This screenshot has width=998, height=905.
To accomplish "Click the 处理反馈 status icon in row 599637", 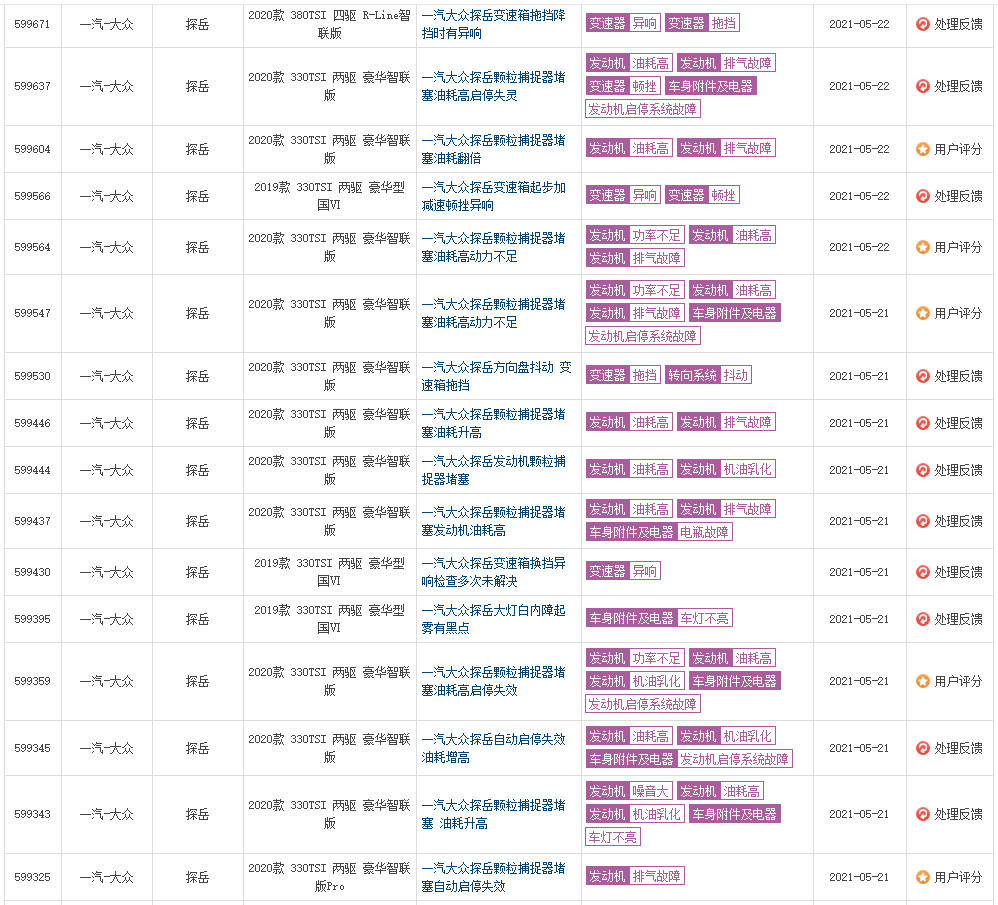I will (x=922, y=86).
